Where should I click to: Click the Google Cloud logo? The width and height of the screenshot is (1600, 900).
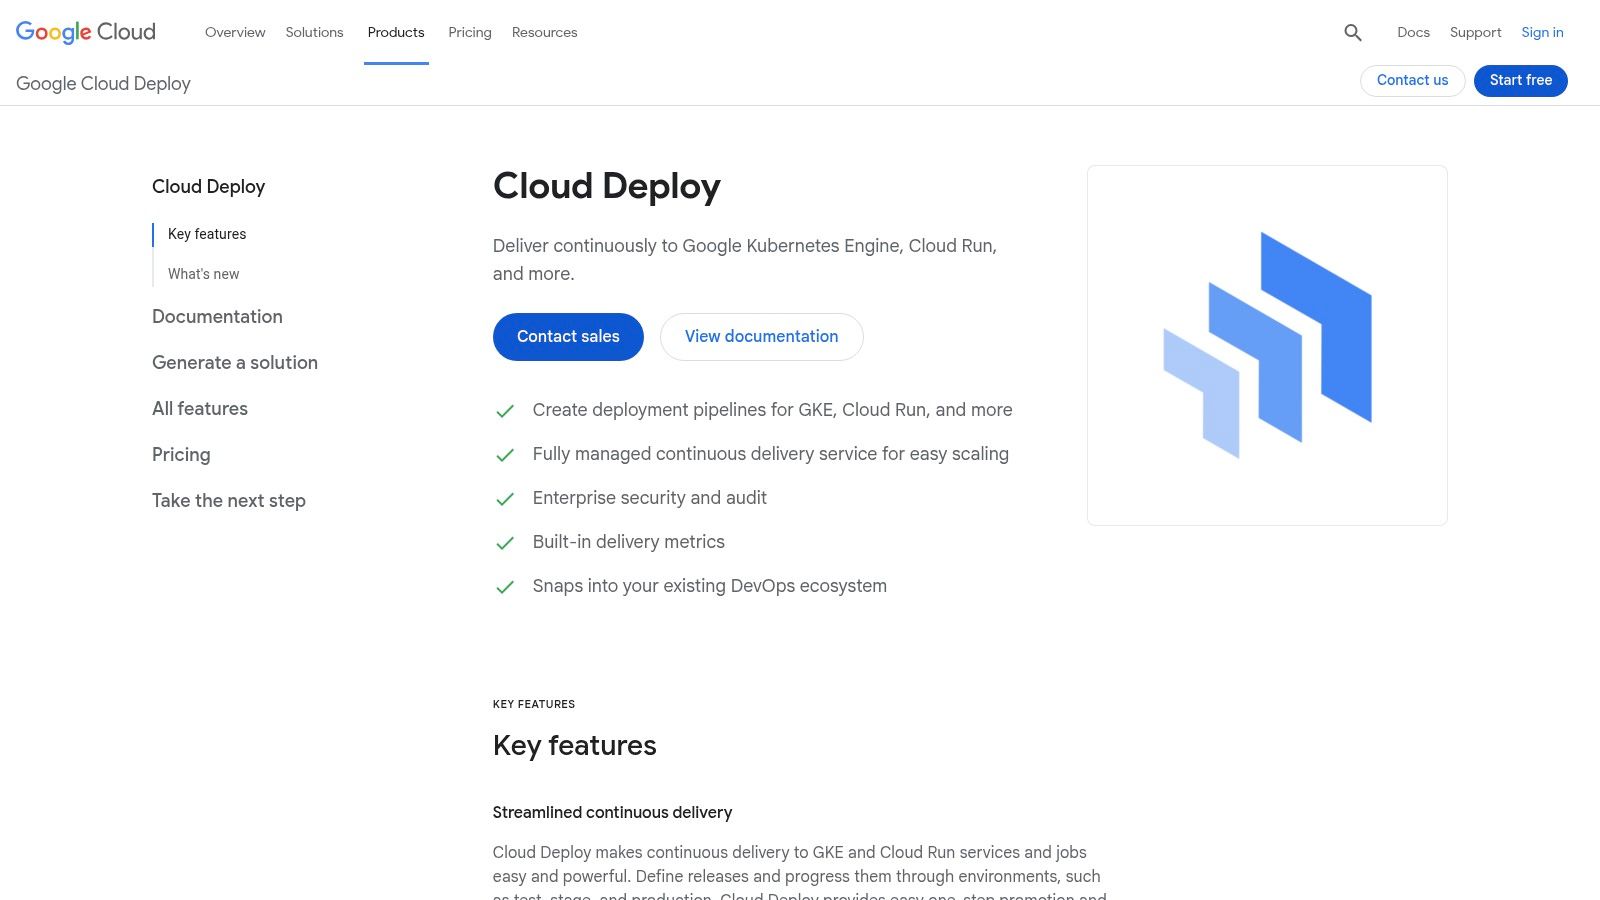tap(86, 32)
